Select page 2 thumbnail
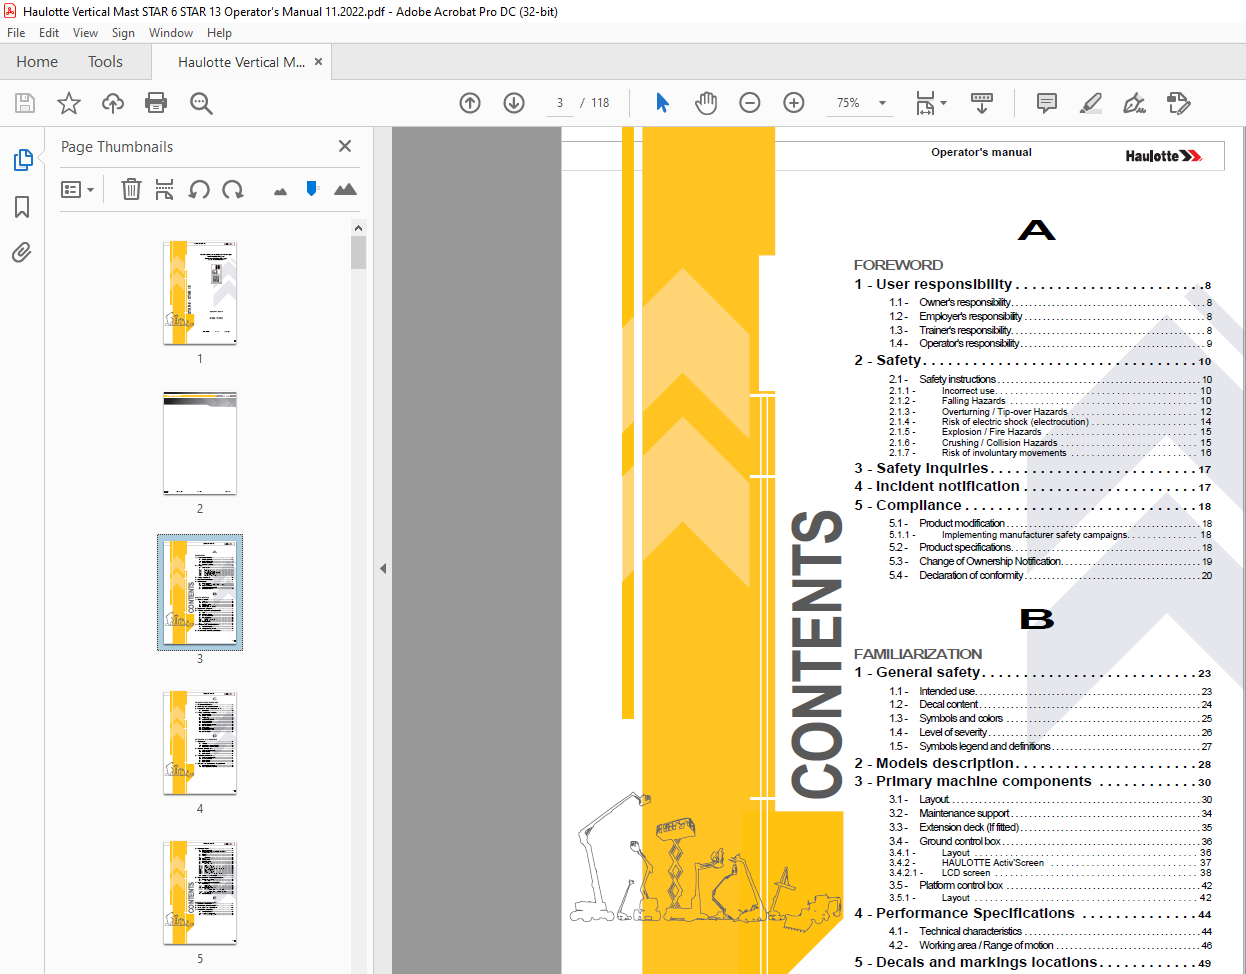Screen dimensions: 1246x974 (x=200, y=443)
